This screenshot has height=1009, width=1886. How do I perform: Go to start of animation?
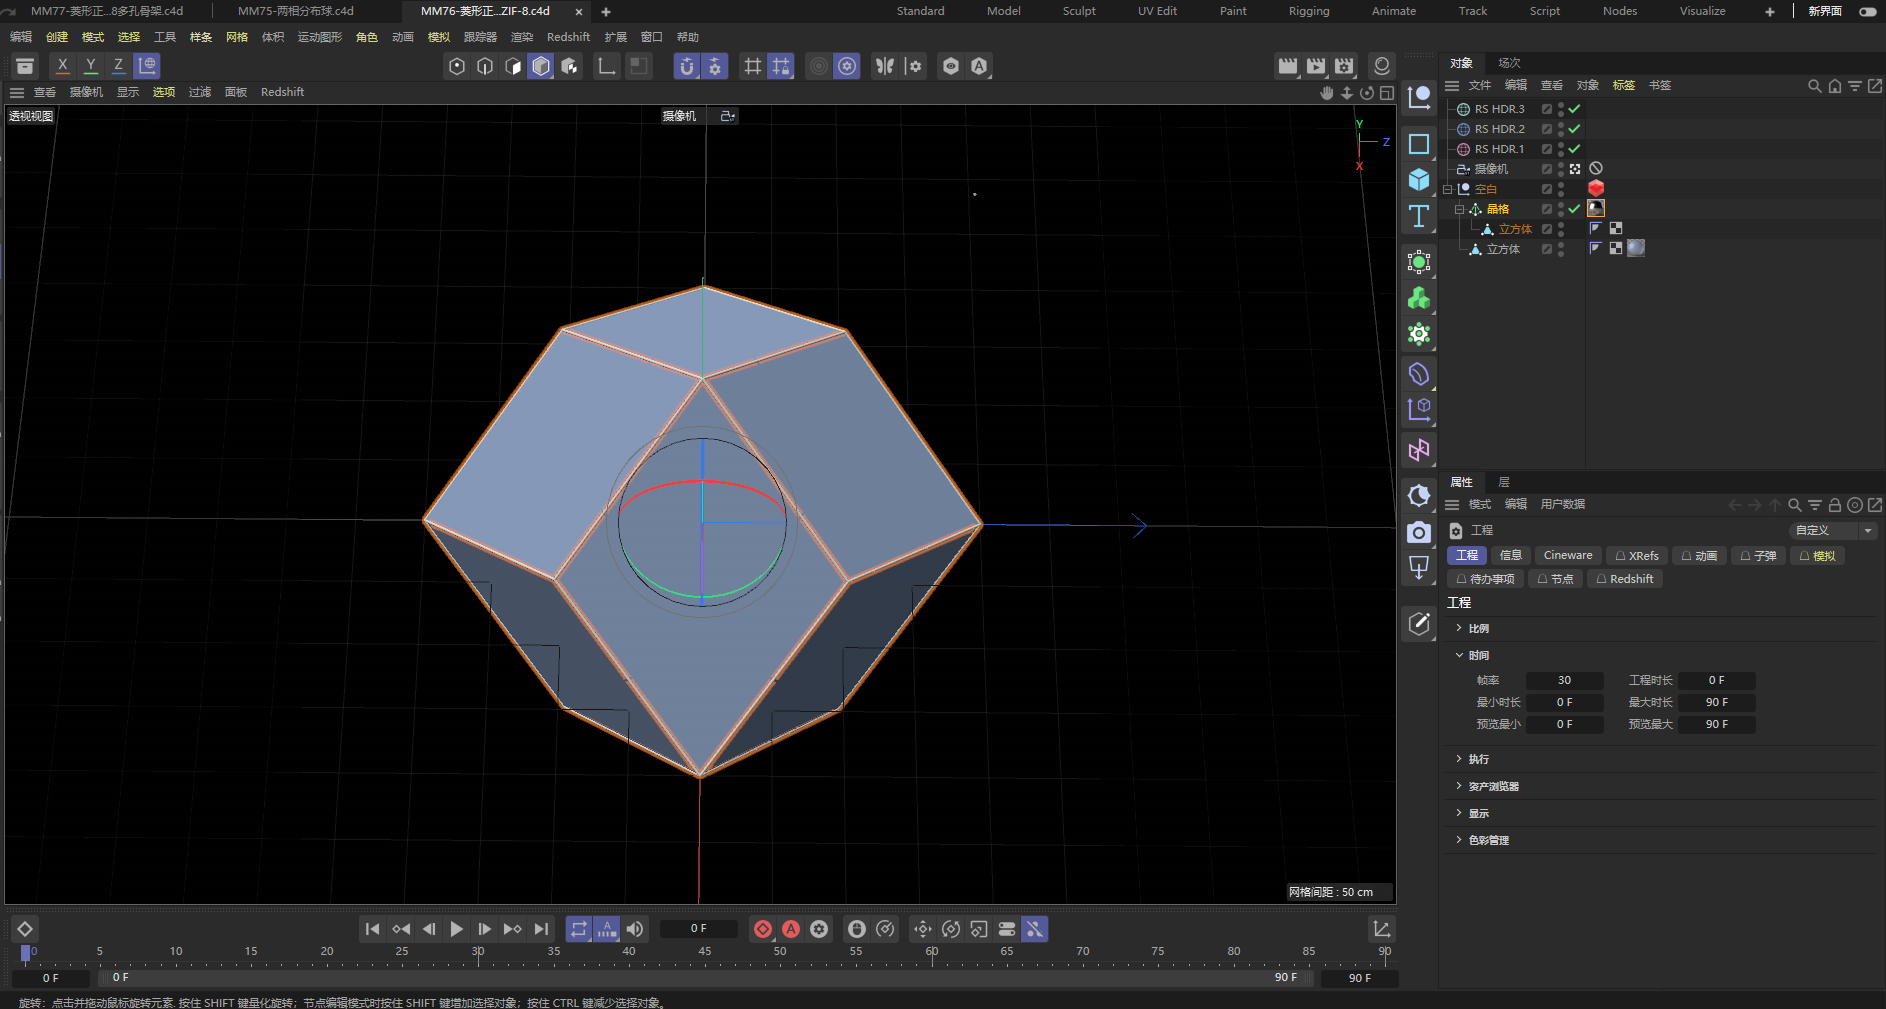coord(372,929)
